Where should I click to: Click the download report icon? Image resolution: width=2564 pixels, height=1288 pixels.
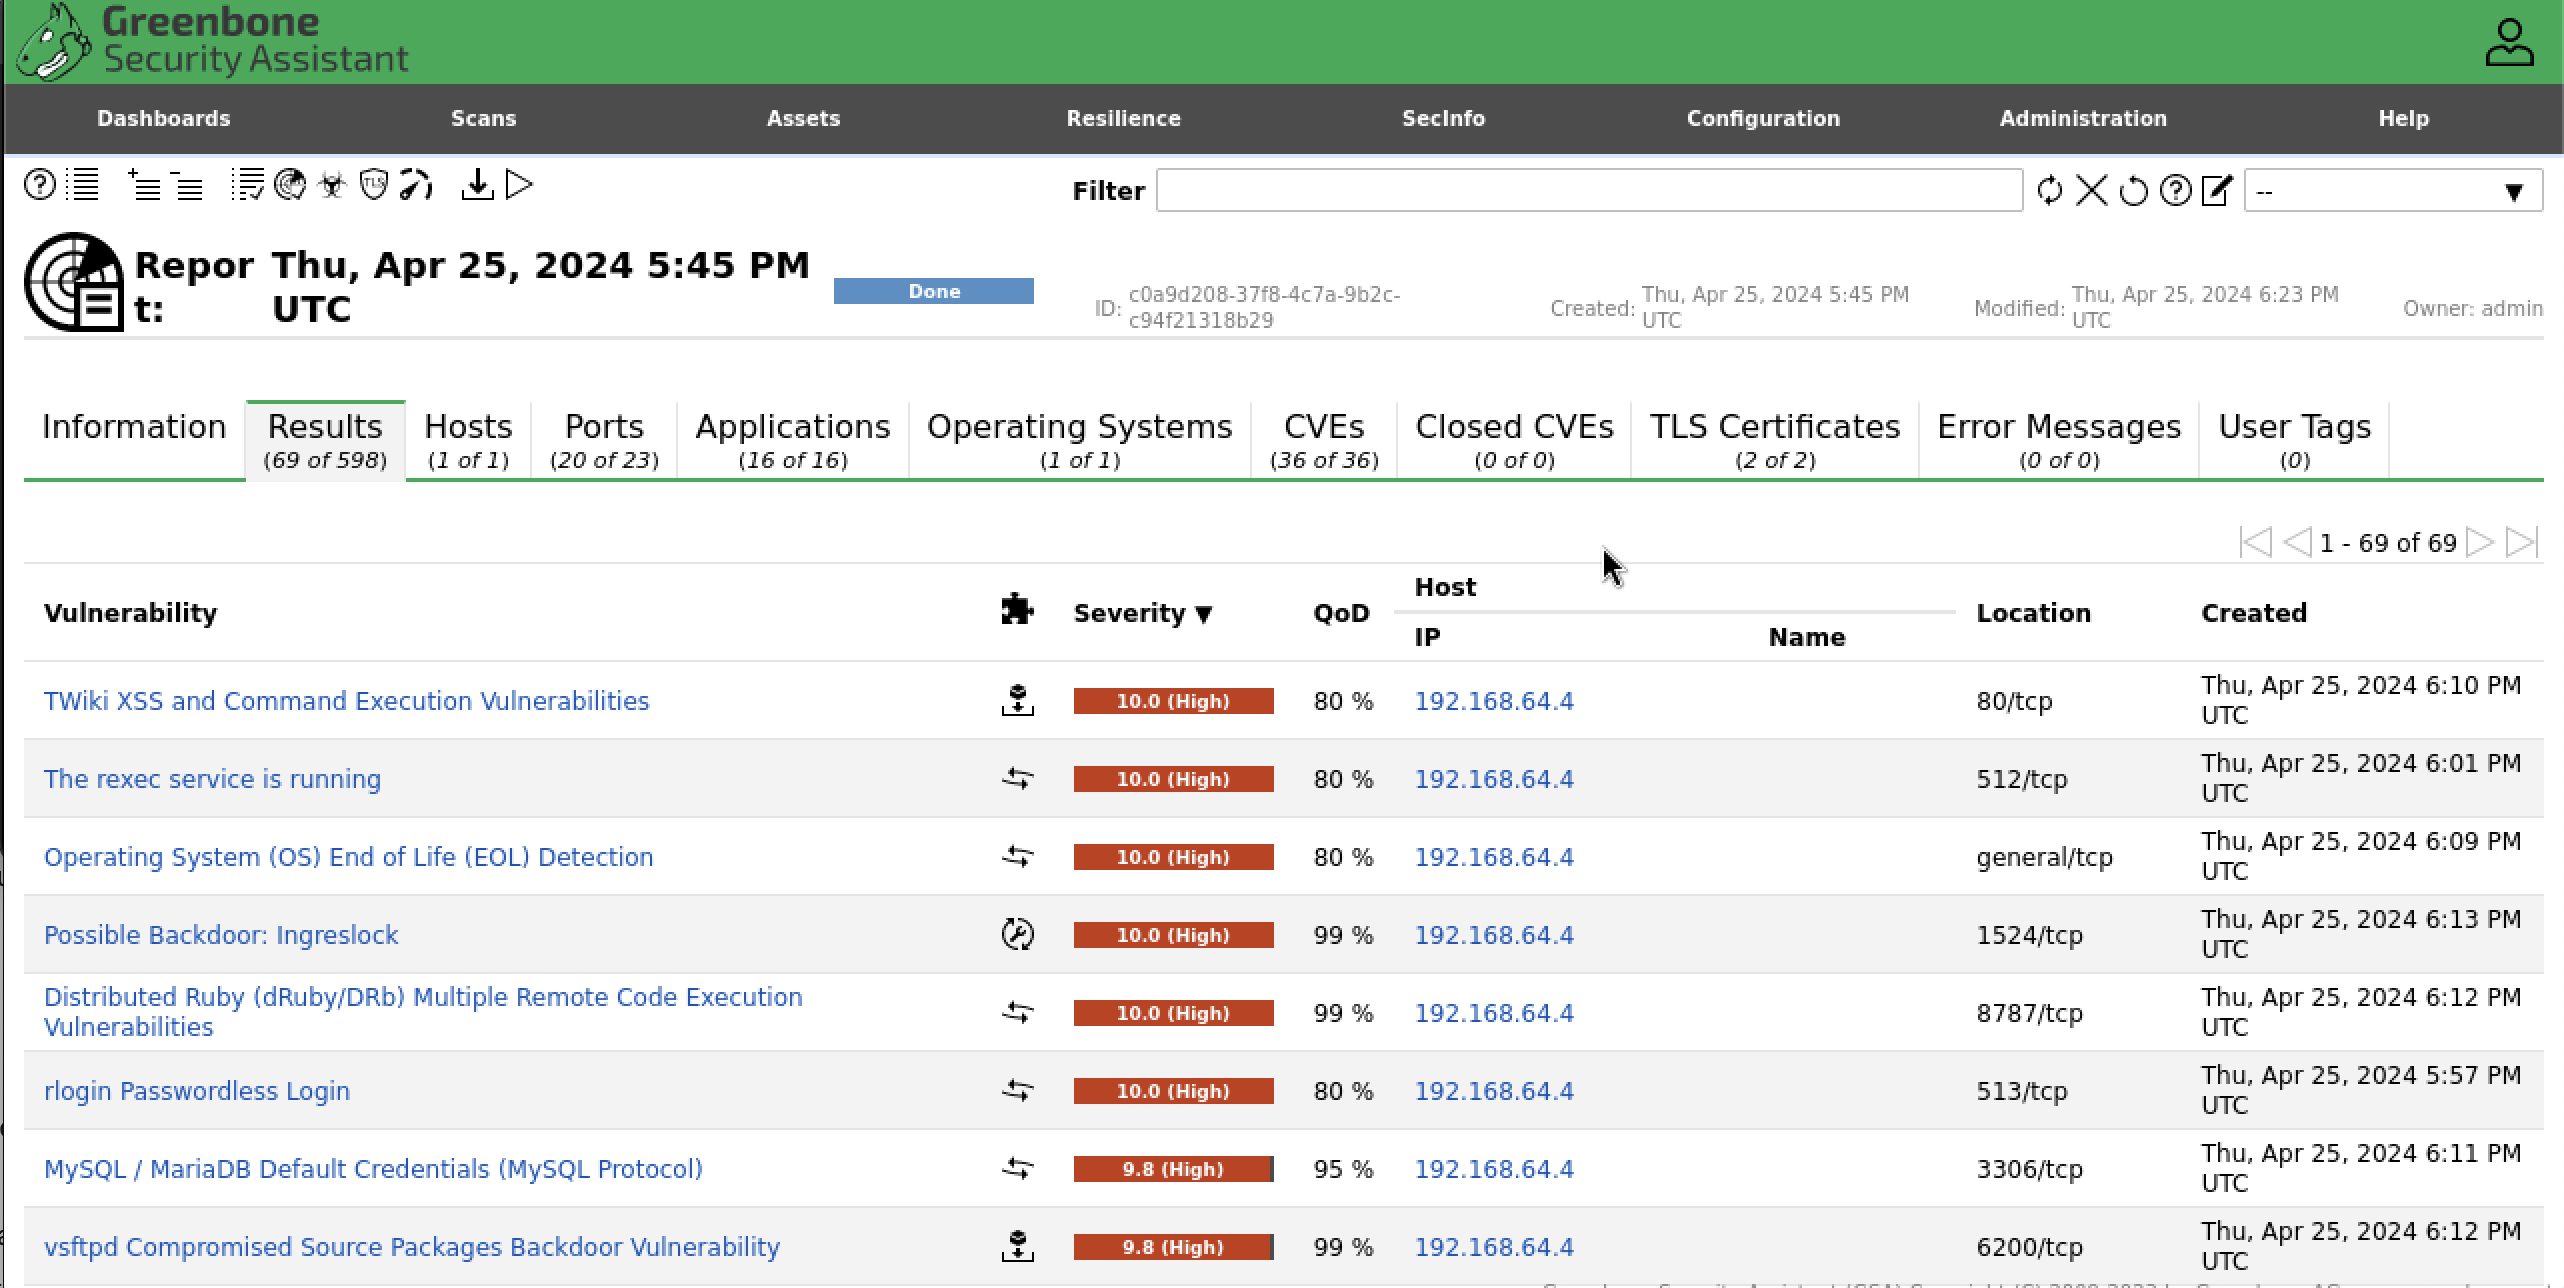(477, 185)
